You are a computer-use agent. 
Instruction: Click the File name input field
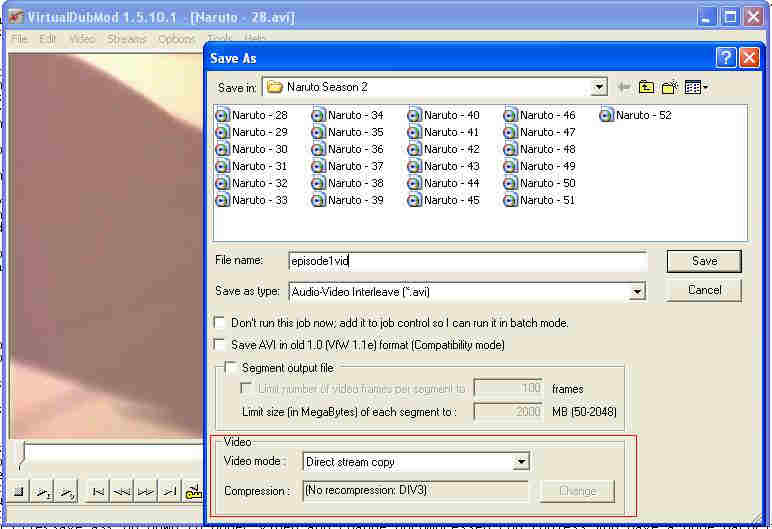tap(468, 261)
